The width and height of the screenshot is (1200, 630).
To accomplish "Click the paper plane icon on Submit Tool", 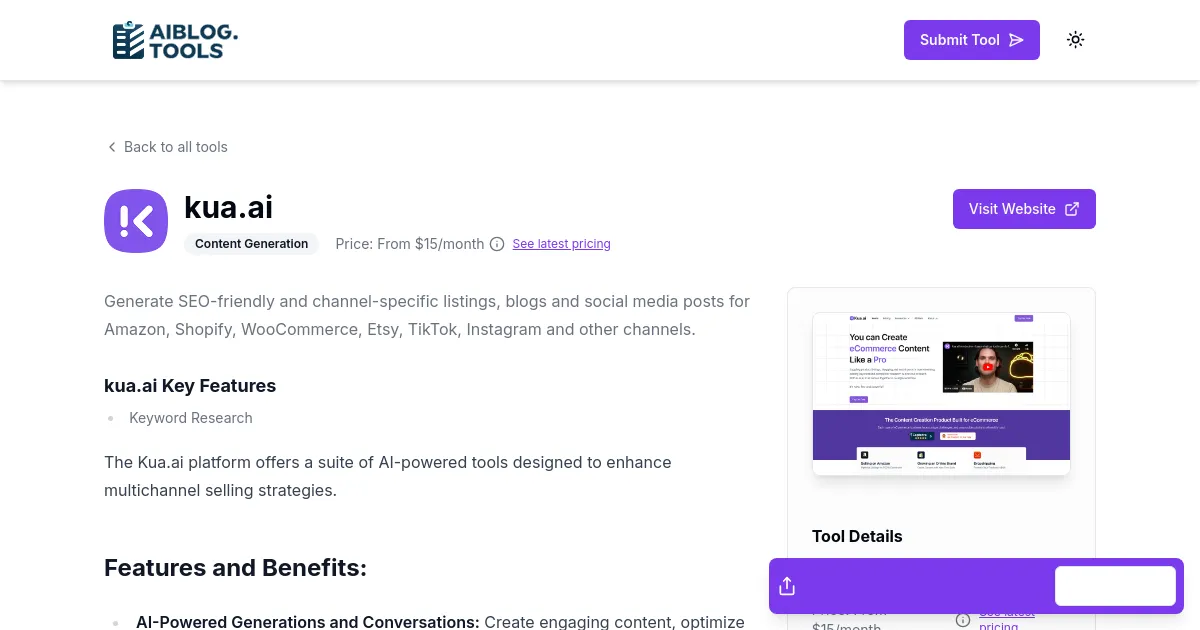I will (1016, 40).
